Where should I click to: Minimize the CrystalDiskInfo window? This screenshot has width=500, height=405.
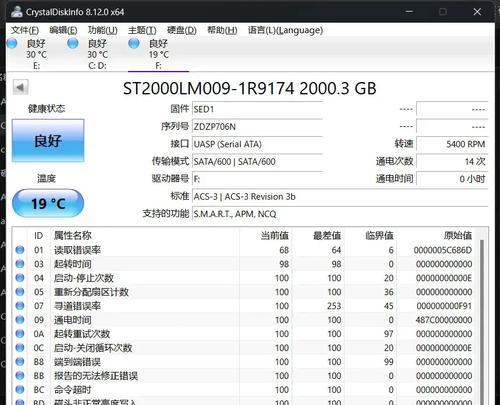[409, 12]
